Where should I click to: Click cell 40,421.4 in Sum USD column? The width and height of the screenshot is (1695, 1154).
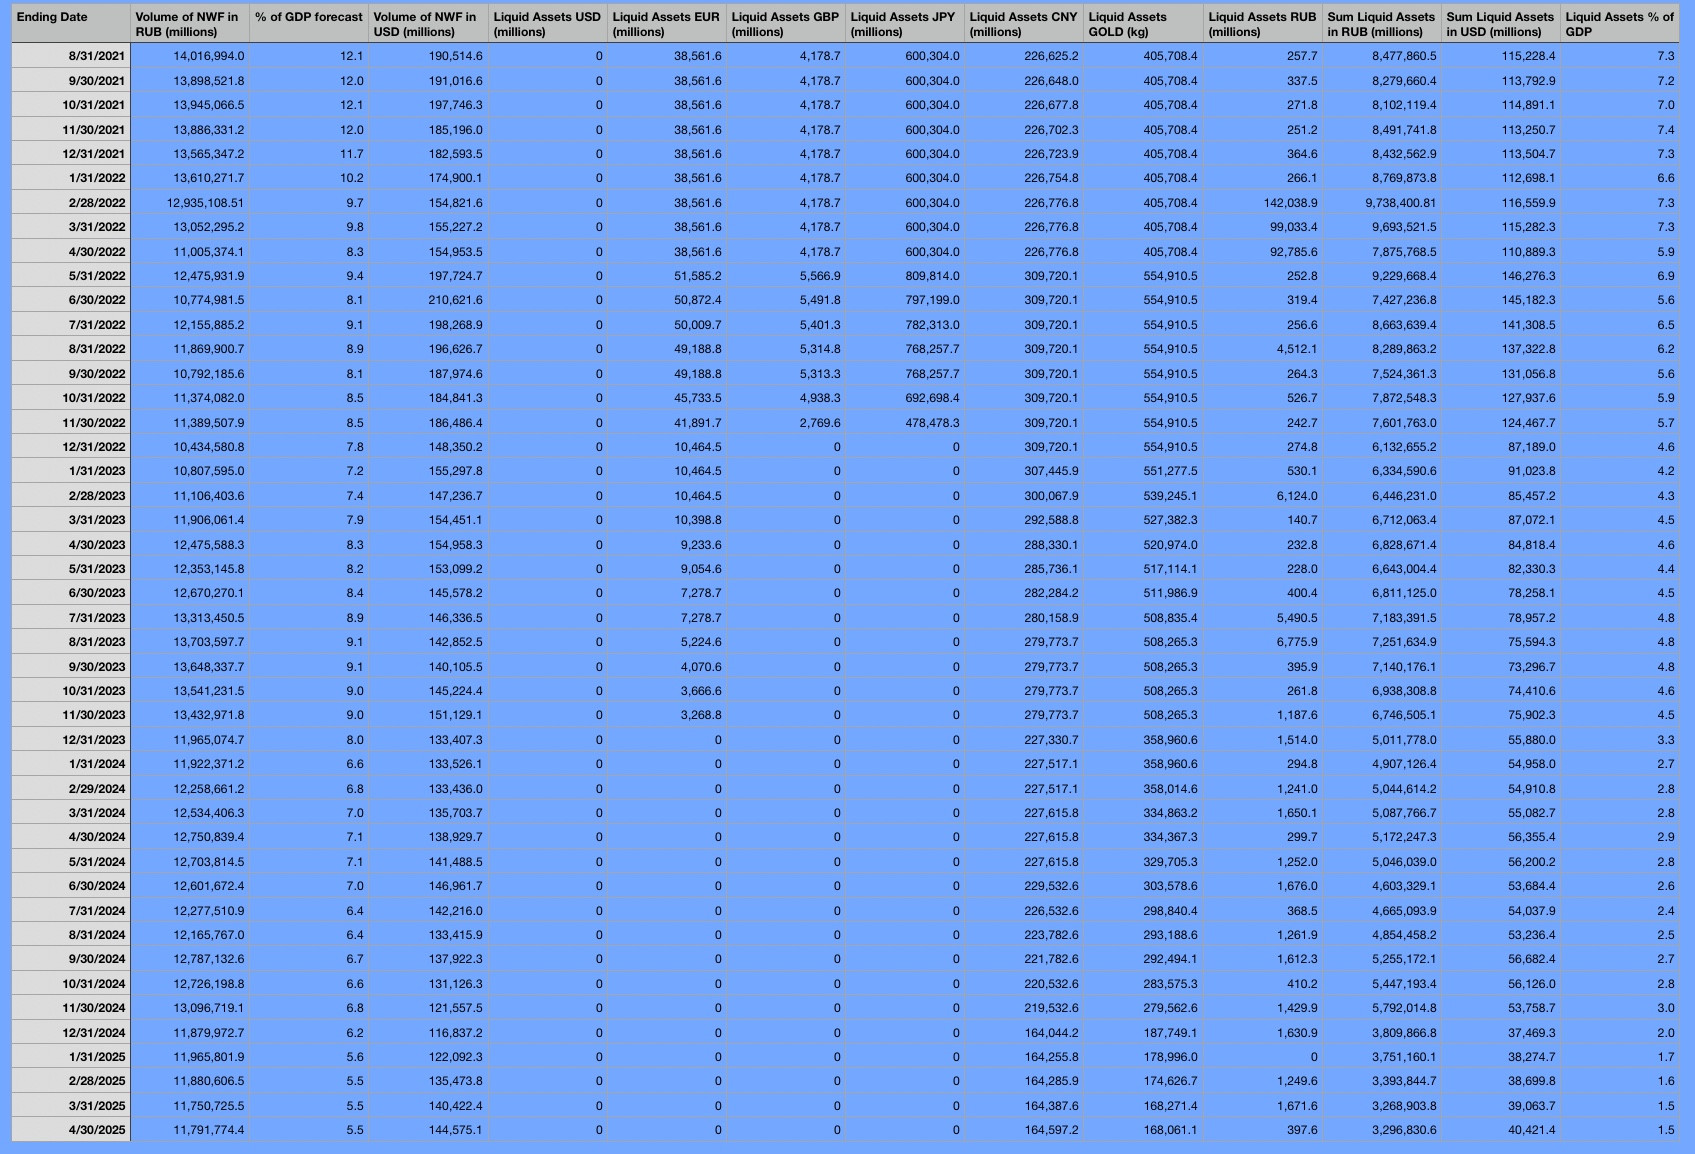click(1501, 1130)
